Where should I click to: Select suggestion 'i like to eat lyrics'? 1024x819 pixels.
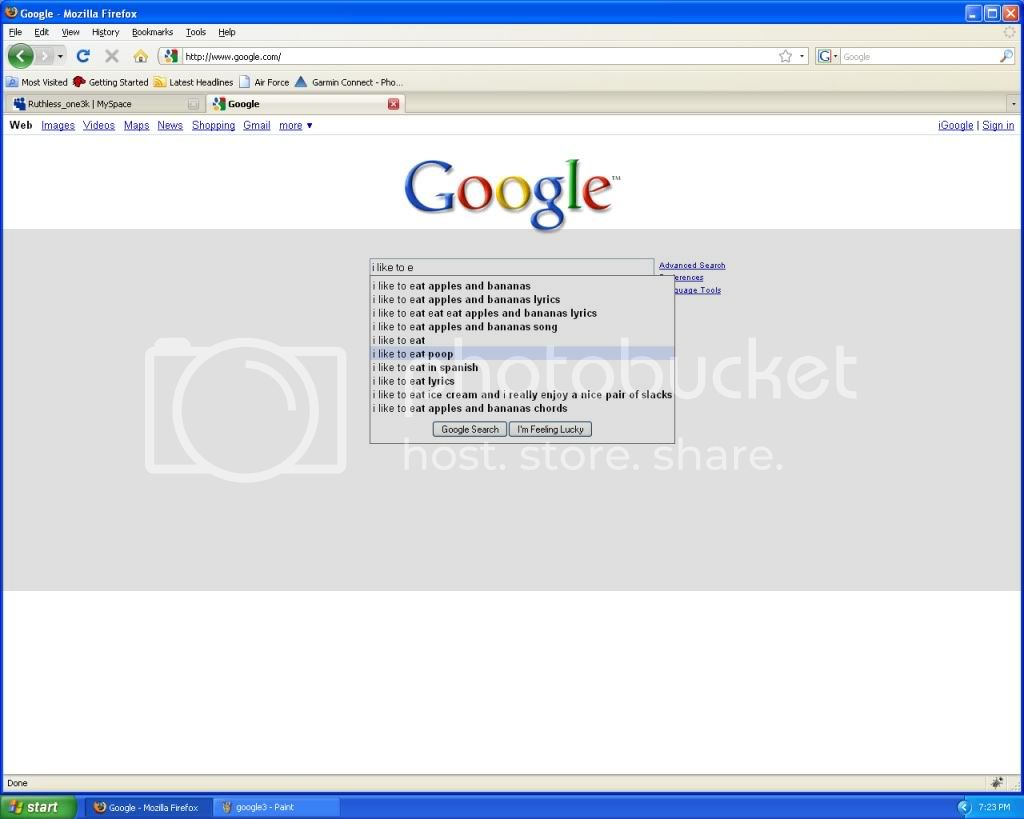coord(522,381)
